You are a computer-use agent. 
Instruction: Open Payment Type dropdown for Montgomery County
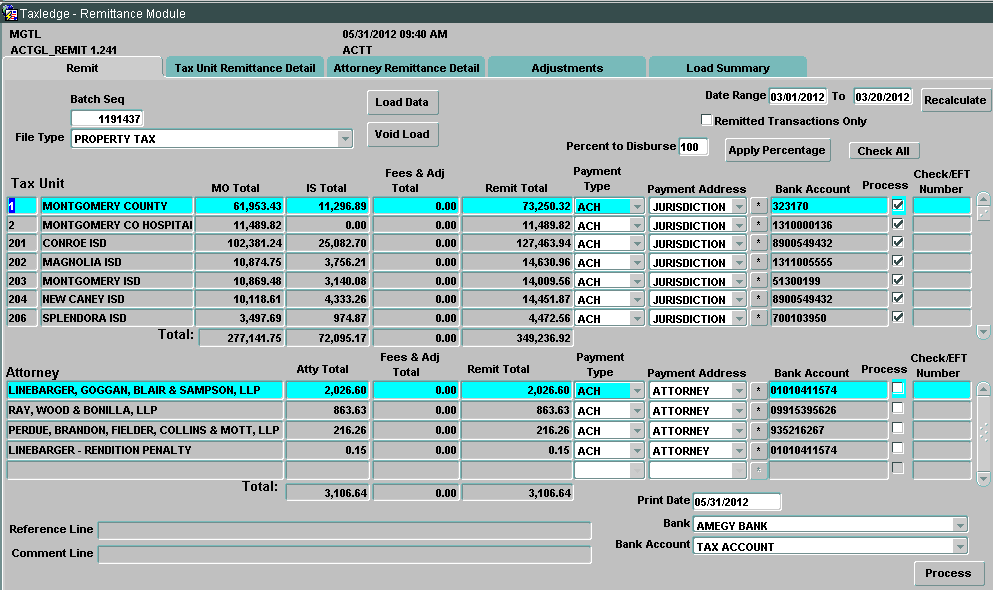[x=637, y=207]
